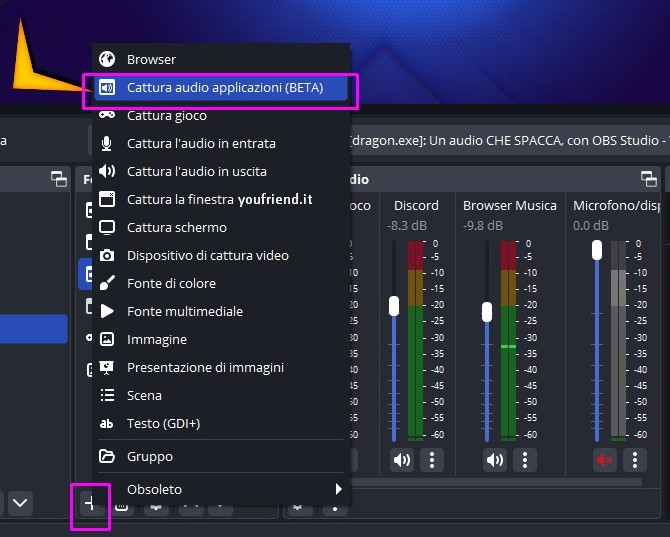The width and height of the screenshot is (670, 537).
Task: Undock the audio mixer panel
Action: pos(648,179)
